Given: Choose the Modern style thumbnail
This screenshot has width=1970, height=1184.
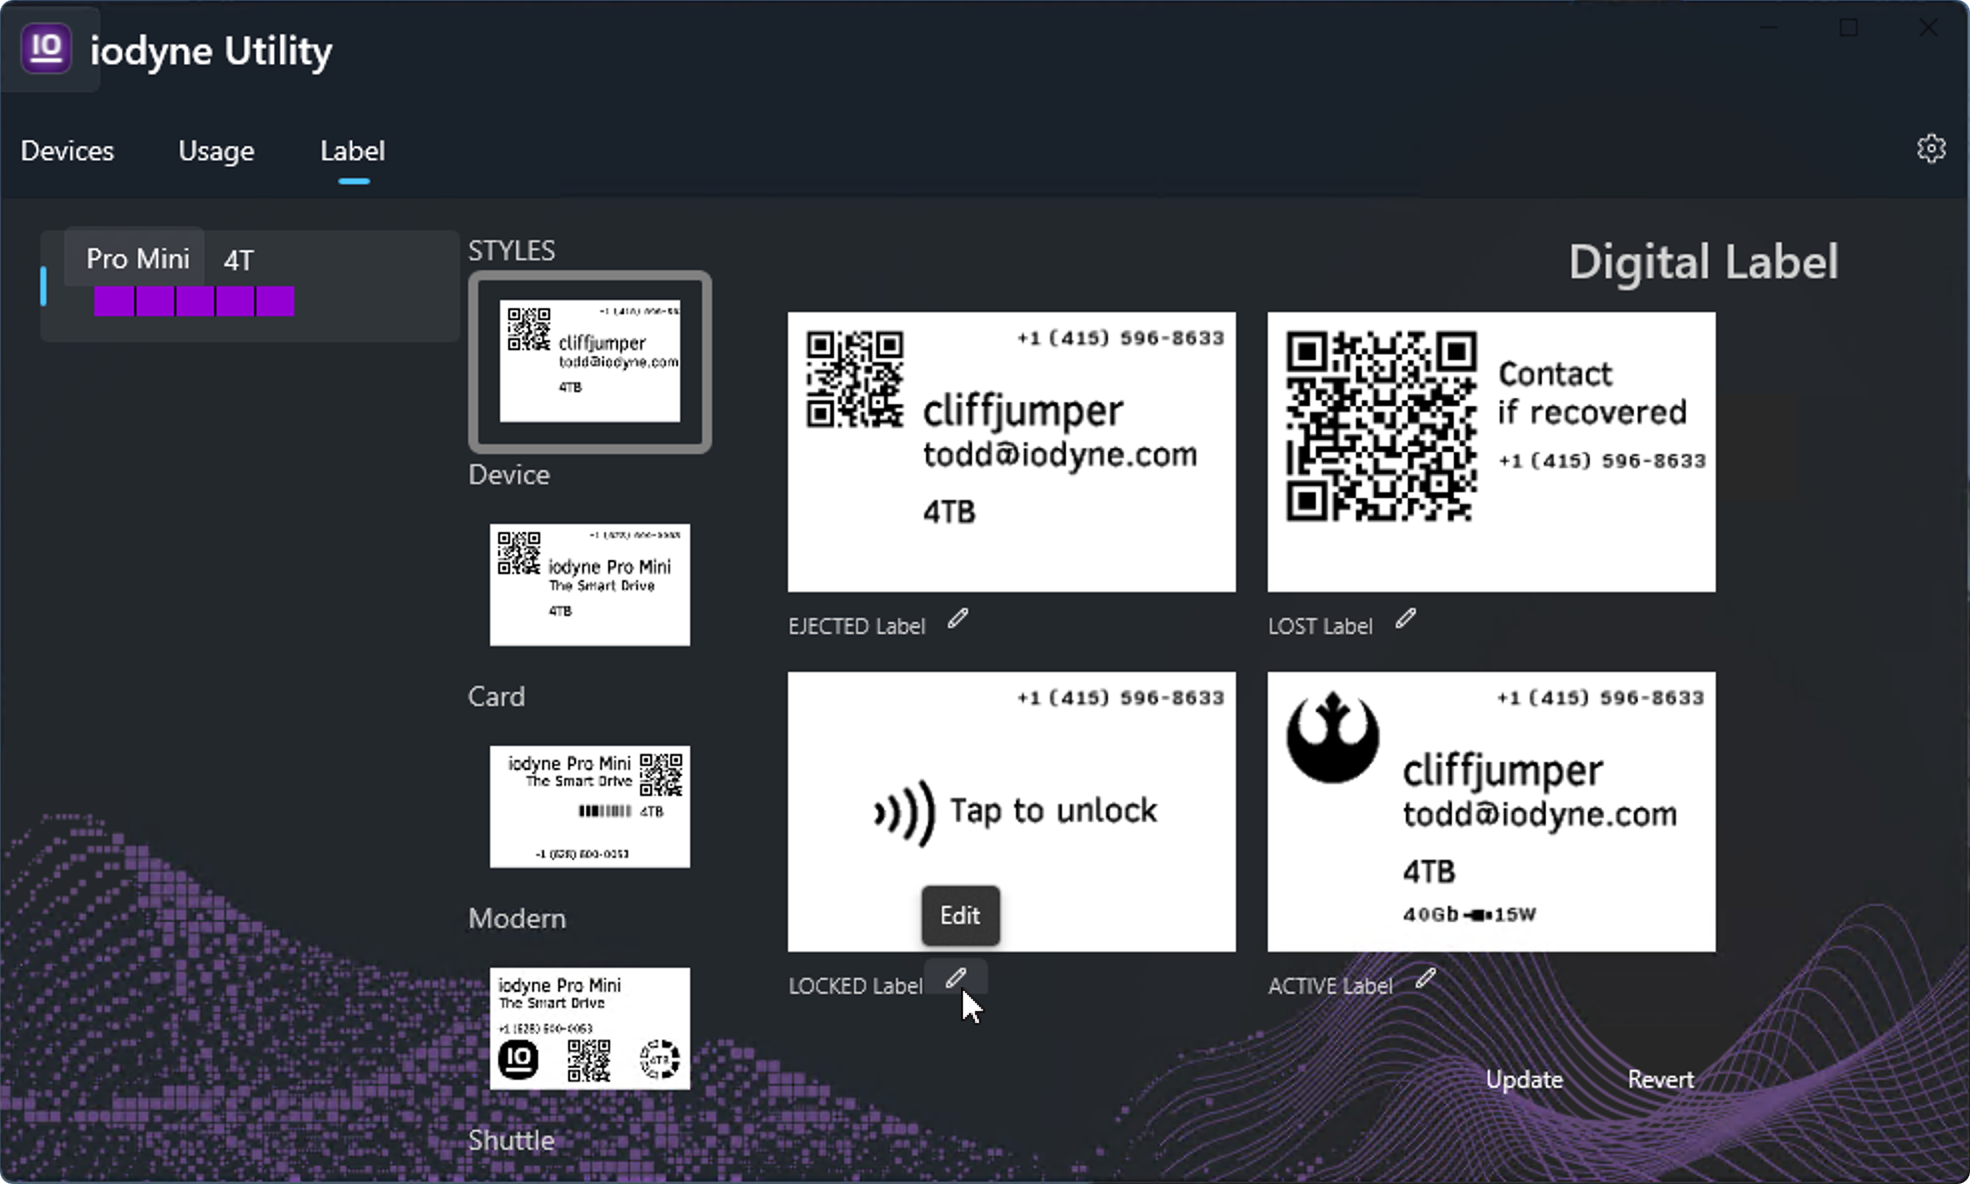Looking at the screenshot, I should [590, 807].
